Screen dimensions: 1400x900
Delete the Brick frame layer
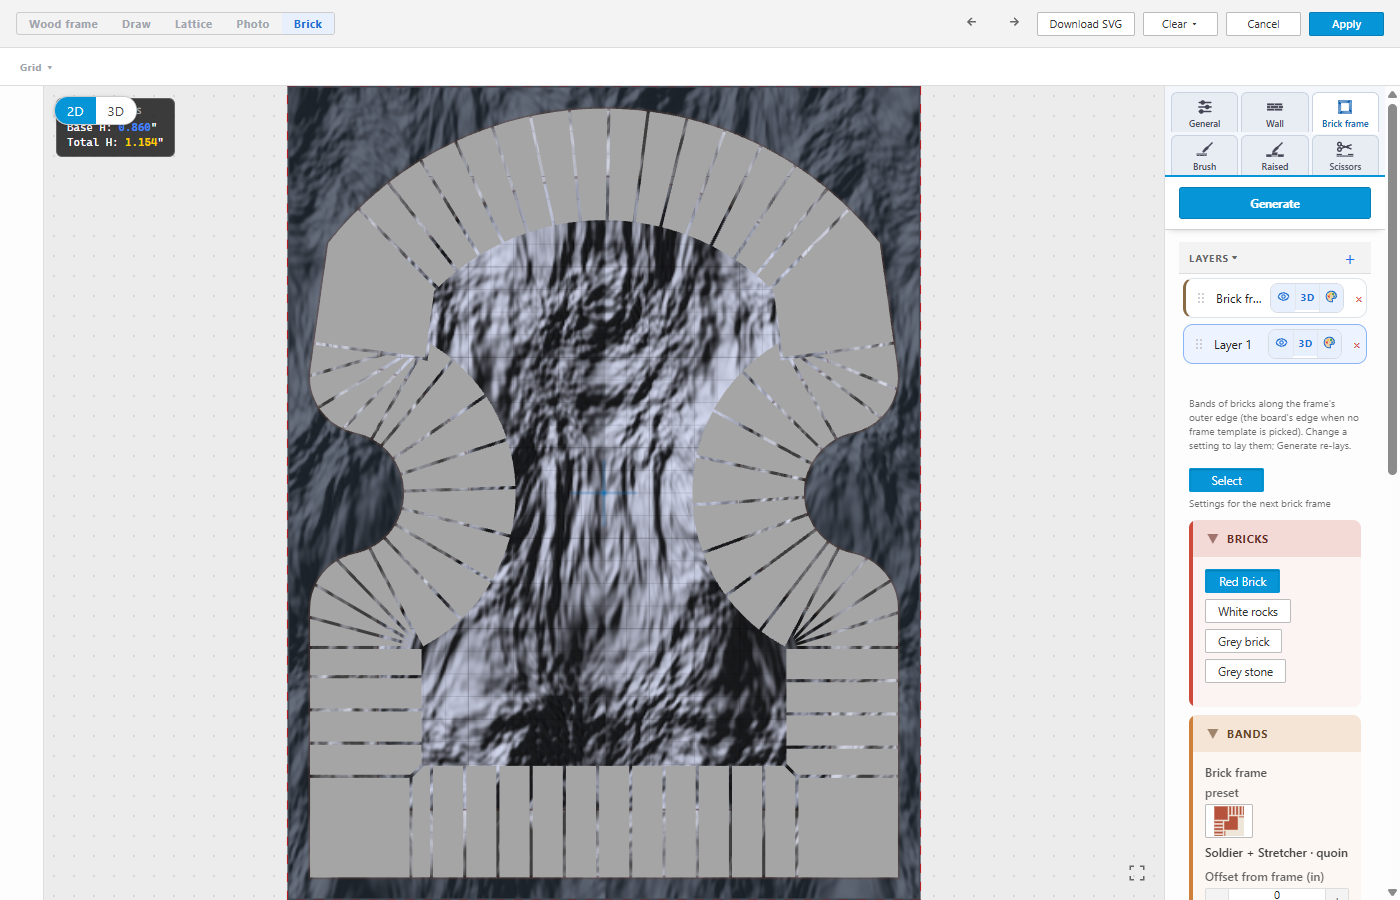(1358, 299)
